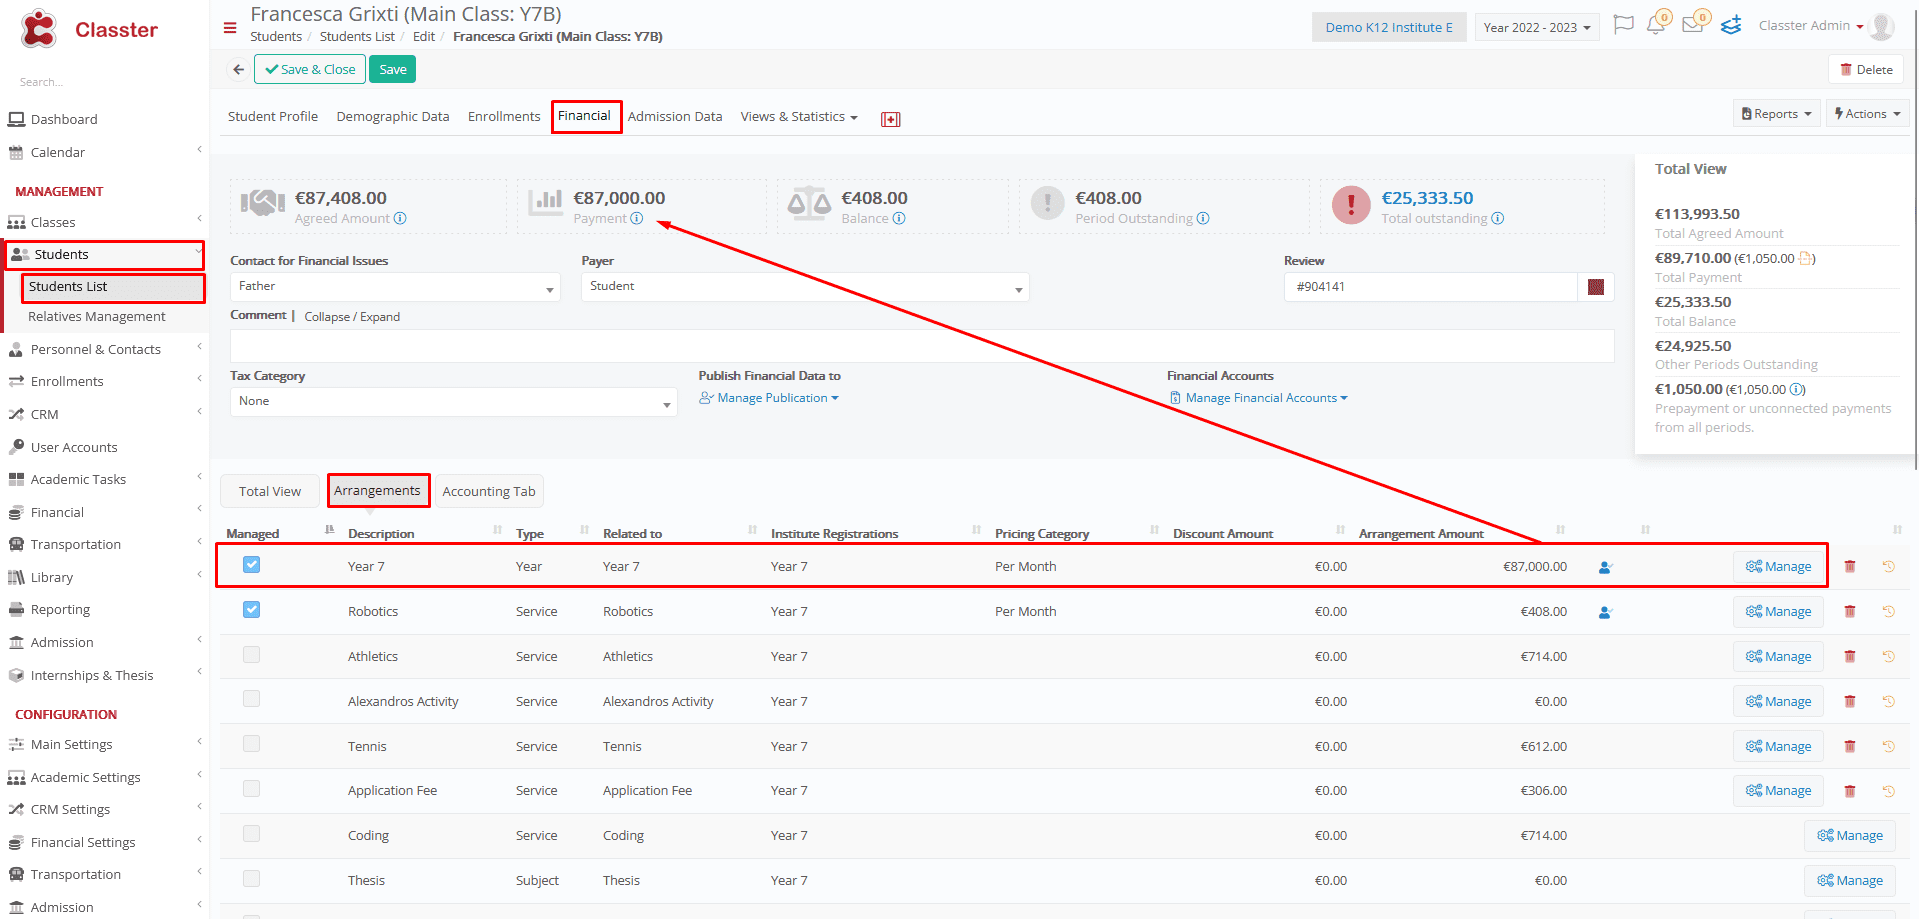Image resolution: width=1919 pixels, height=919 pixels.
Task: Open history for Alexandros Activity
Action: click(1889, 701)
